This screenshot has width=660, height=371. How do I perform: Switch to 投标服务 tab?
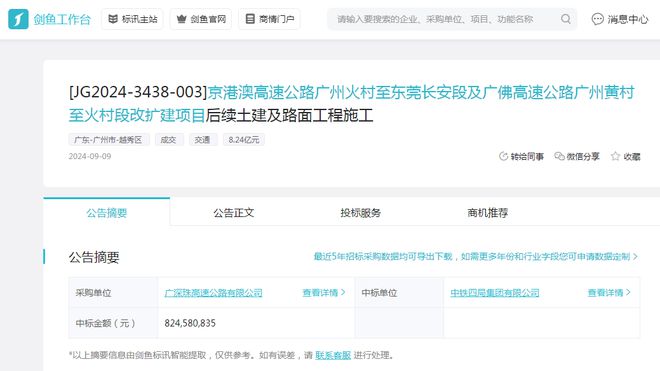tap(361, 213)
